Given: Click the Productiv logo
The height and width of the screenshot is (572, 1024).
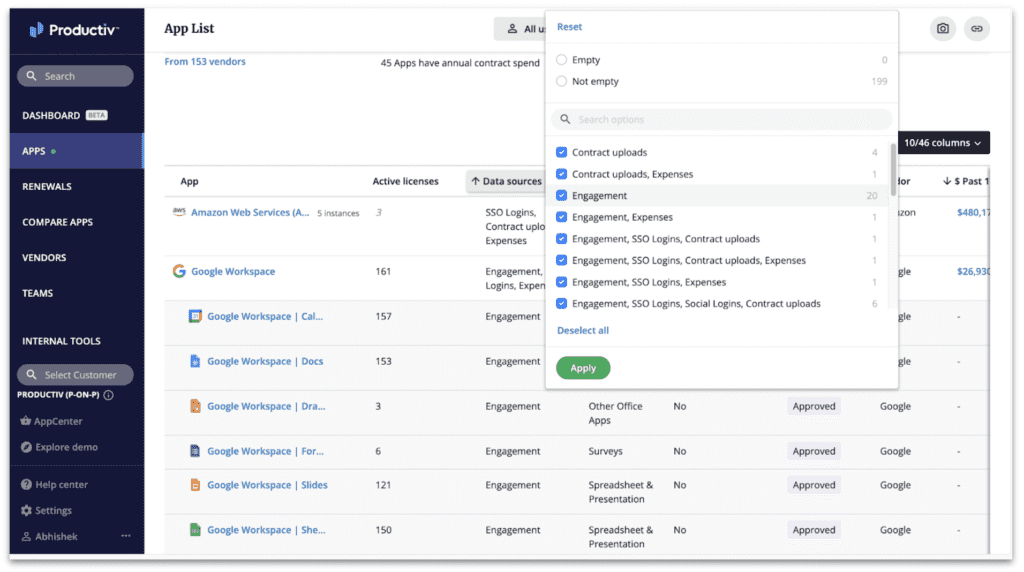Looking at the screenshot, I should [74, 29].
